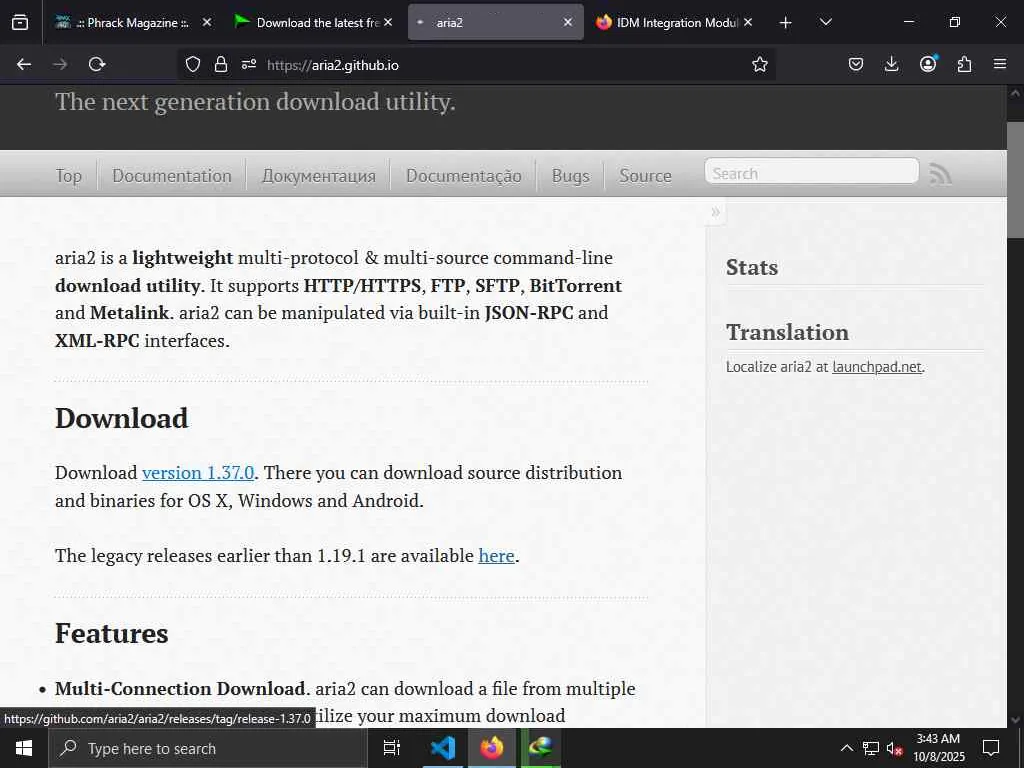Open the Firefox downloads panel
1024x768 pixels.
pos(891,64)
